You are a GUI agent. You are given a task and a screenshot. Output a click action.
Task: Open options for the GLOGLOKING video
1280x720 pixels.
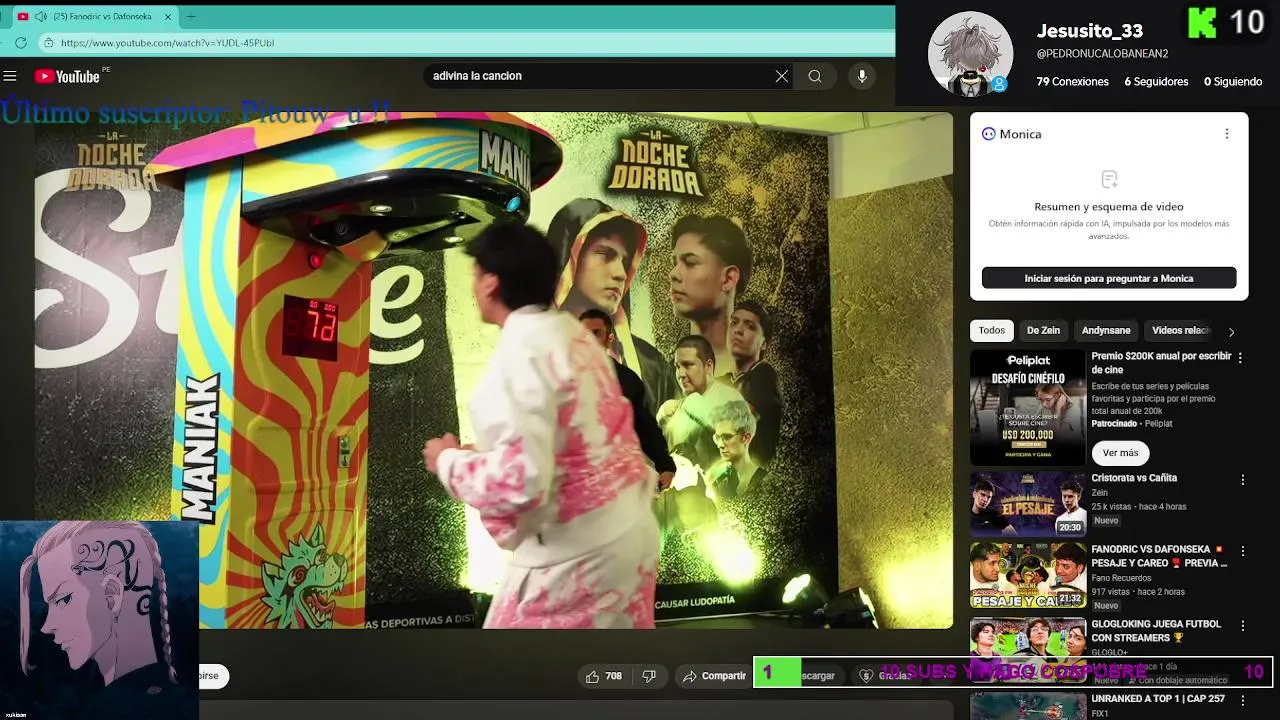1243,625
